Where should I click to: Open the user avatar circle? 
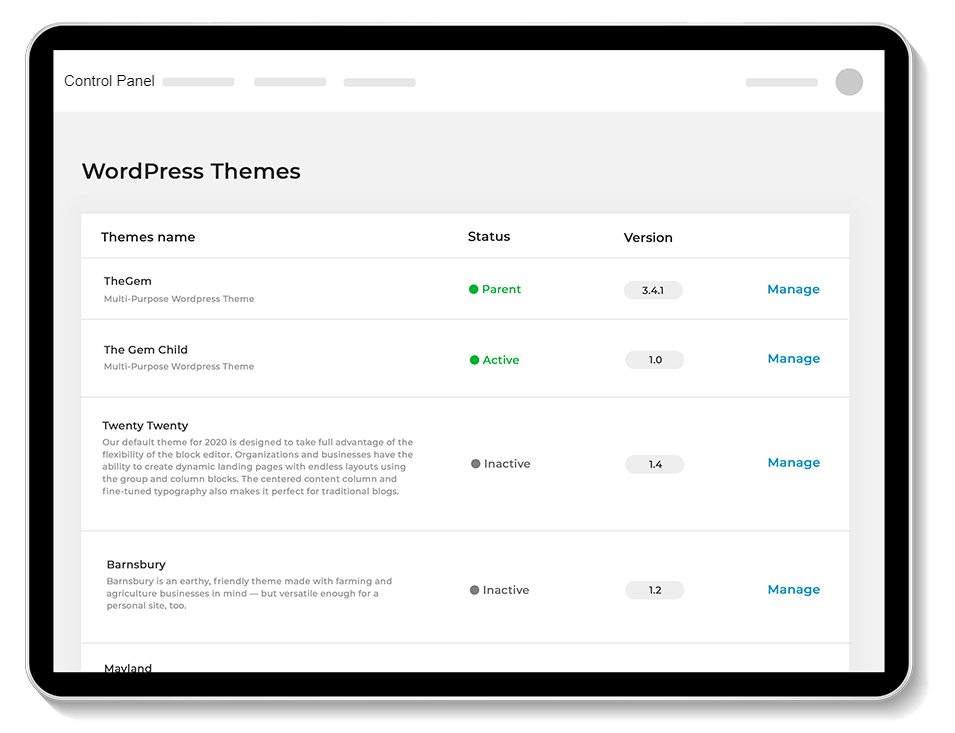point(848,82)
